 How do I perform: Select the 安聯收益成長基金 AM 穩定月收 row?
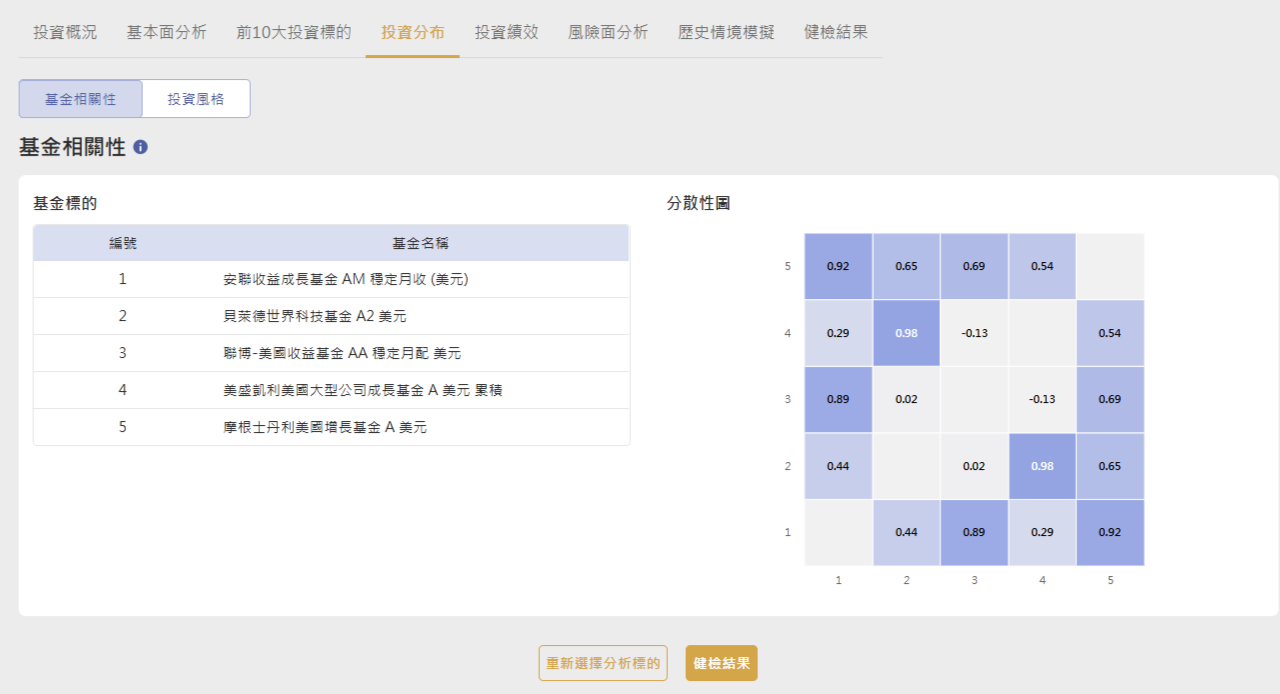coord(331,279)
